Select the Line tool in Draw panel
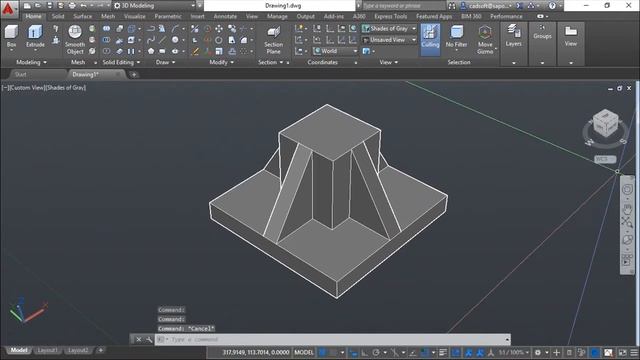The width and height of the screenshot is (640, 360). (x=162, y=40)
